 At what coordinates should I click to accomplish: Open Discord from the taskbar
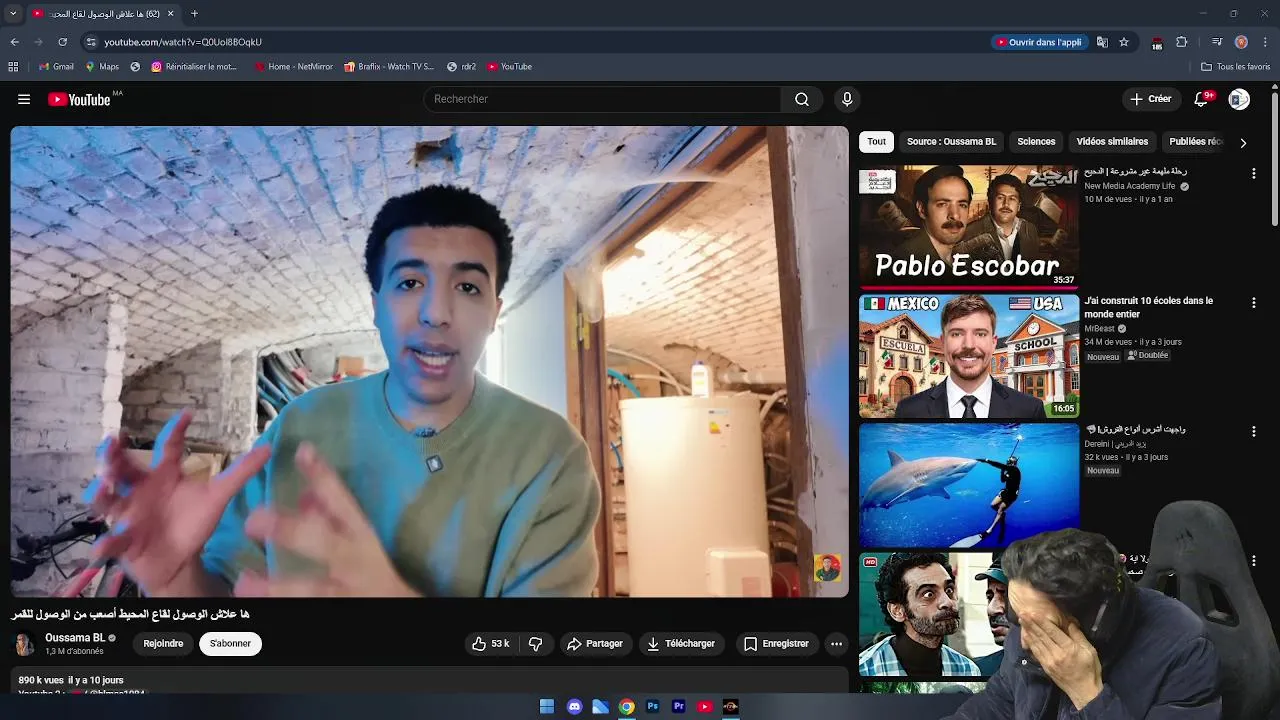click(x=574, y=707)
